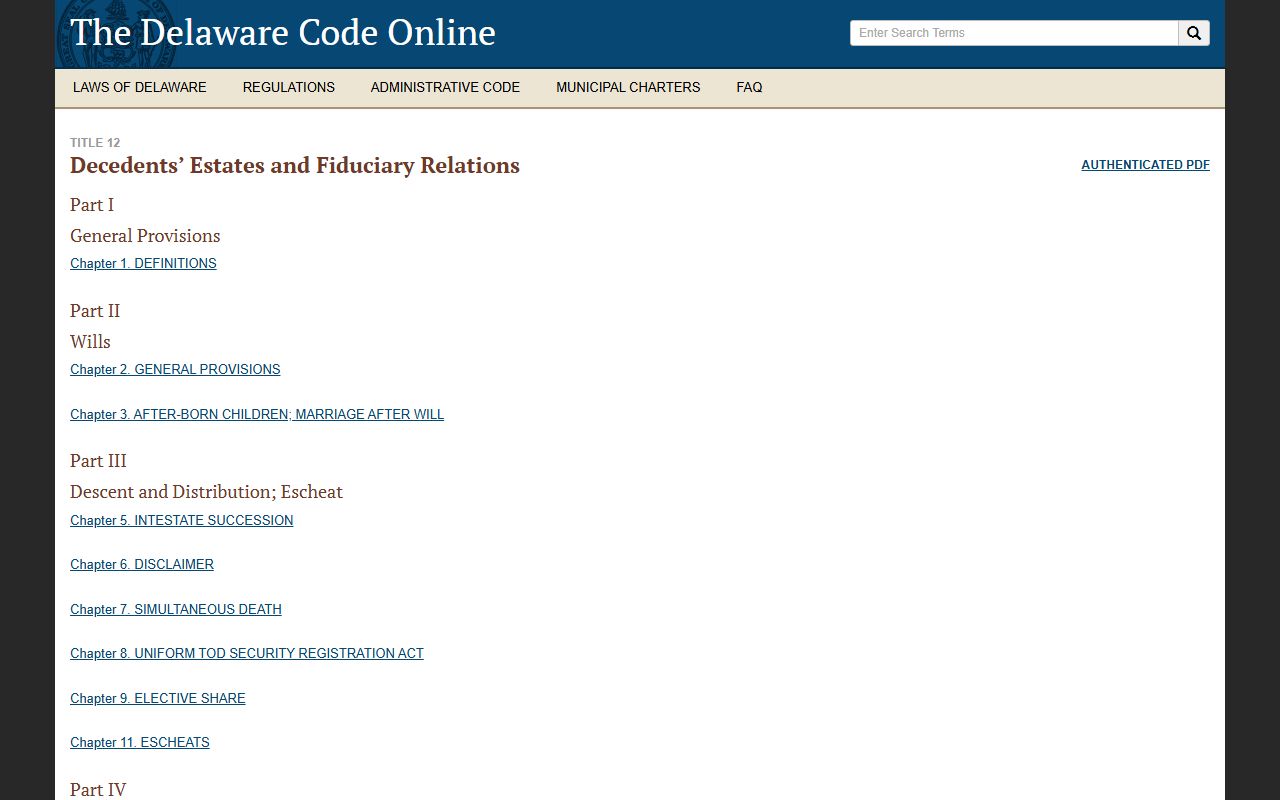The height and width of the screenshot is (800, 1280).
Task: Open the Laws of Delaware menu
Action: pyautogui.click(x=140, y=87)
